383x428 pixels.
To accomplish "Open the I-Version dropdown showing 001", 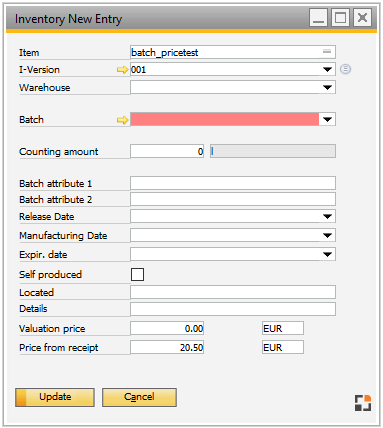I will point(327,70).
